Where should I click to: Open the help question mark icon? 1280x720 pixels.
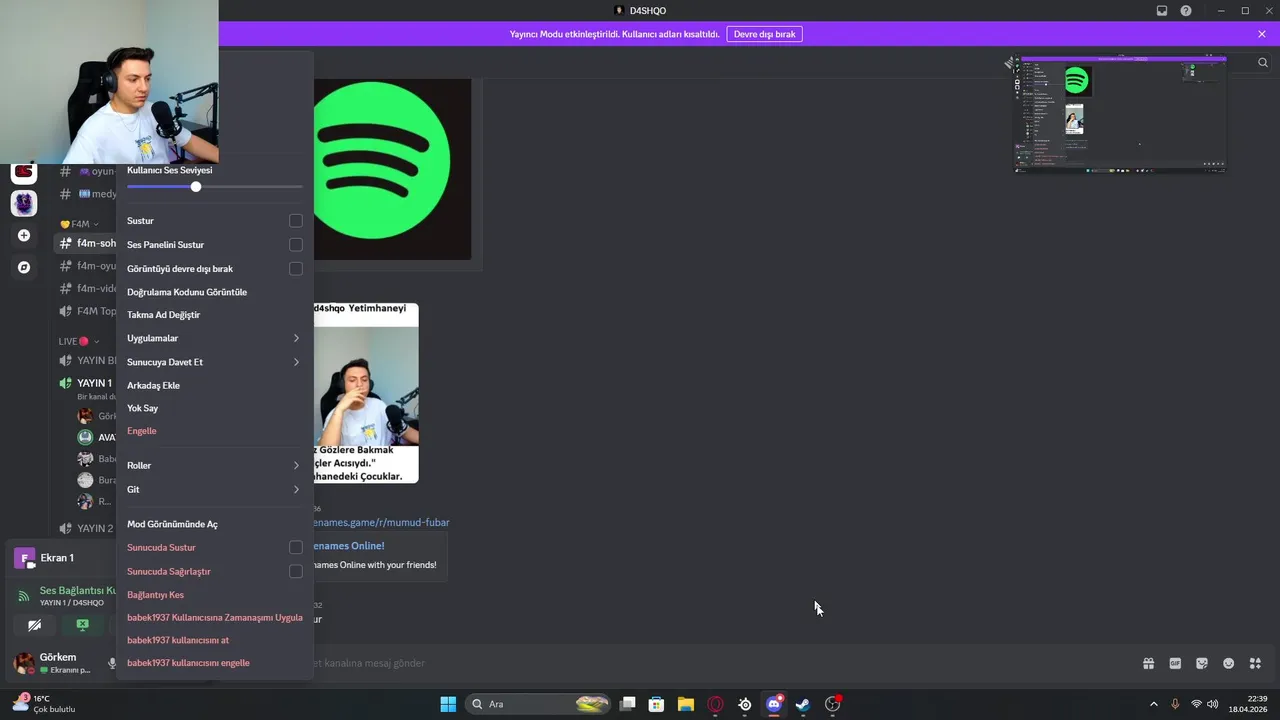[1186, 11]
